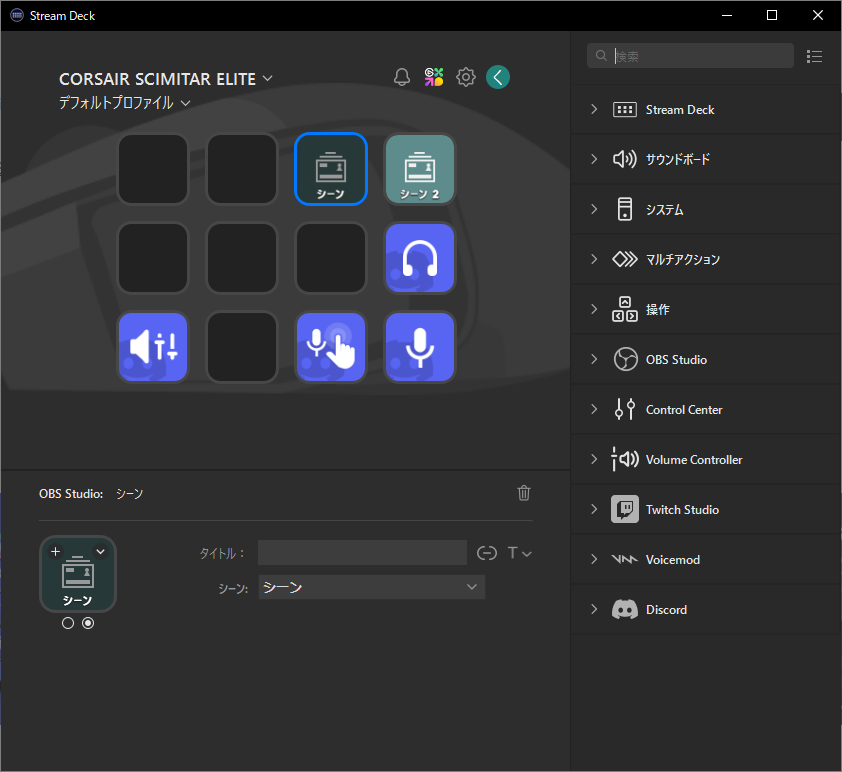Expand the Twitch Studio category chevron
Viewport: 842px width, 772px height.
(594, 509)
